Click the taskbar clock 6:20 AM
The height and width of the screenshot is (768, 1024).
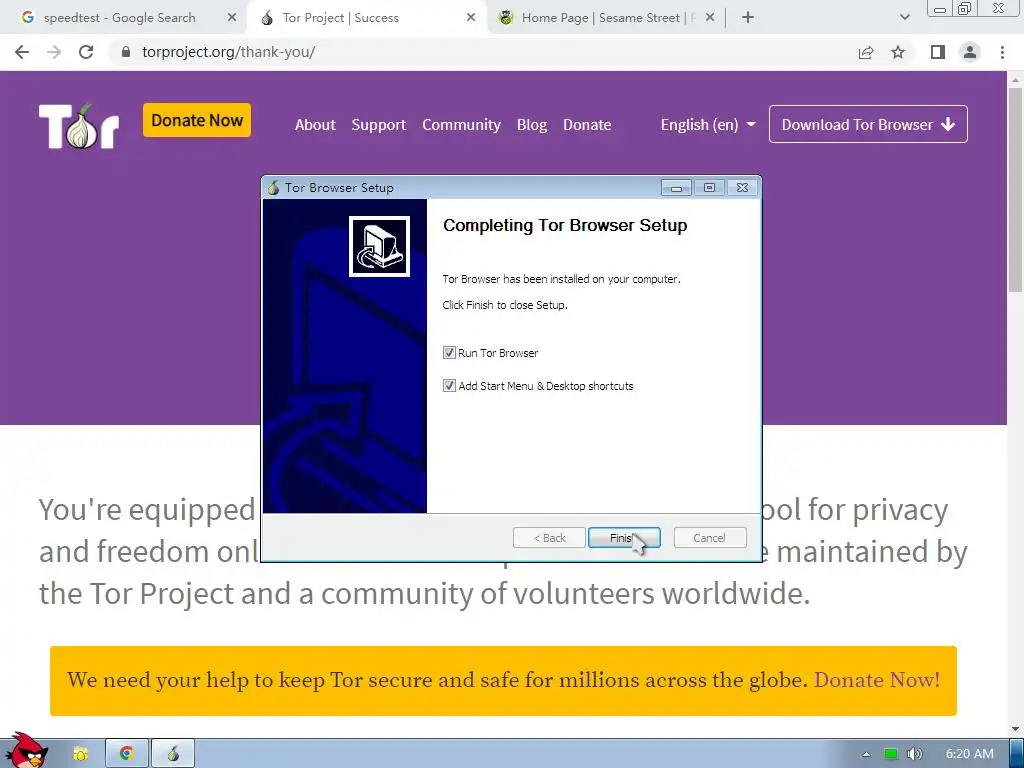(970, 754)
